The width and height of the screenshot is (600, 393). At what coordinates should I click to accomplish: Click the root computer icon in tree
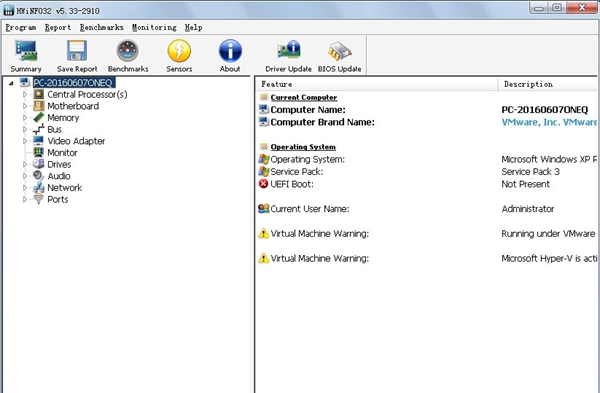[25, 83]
